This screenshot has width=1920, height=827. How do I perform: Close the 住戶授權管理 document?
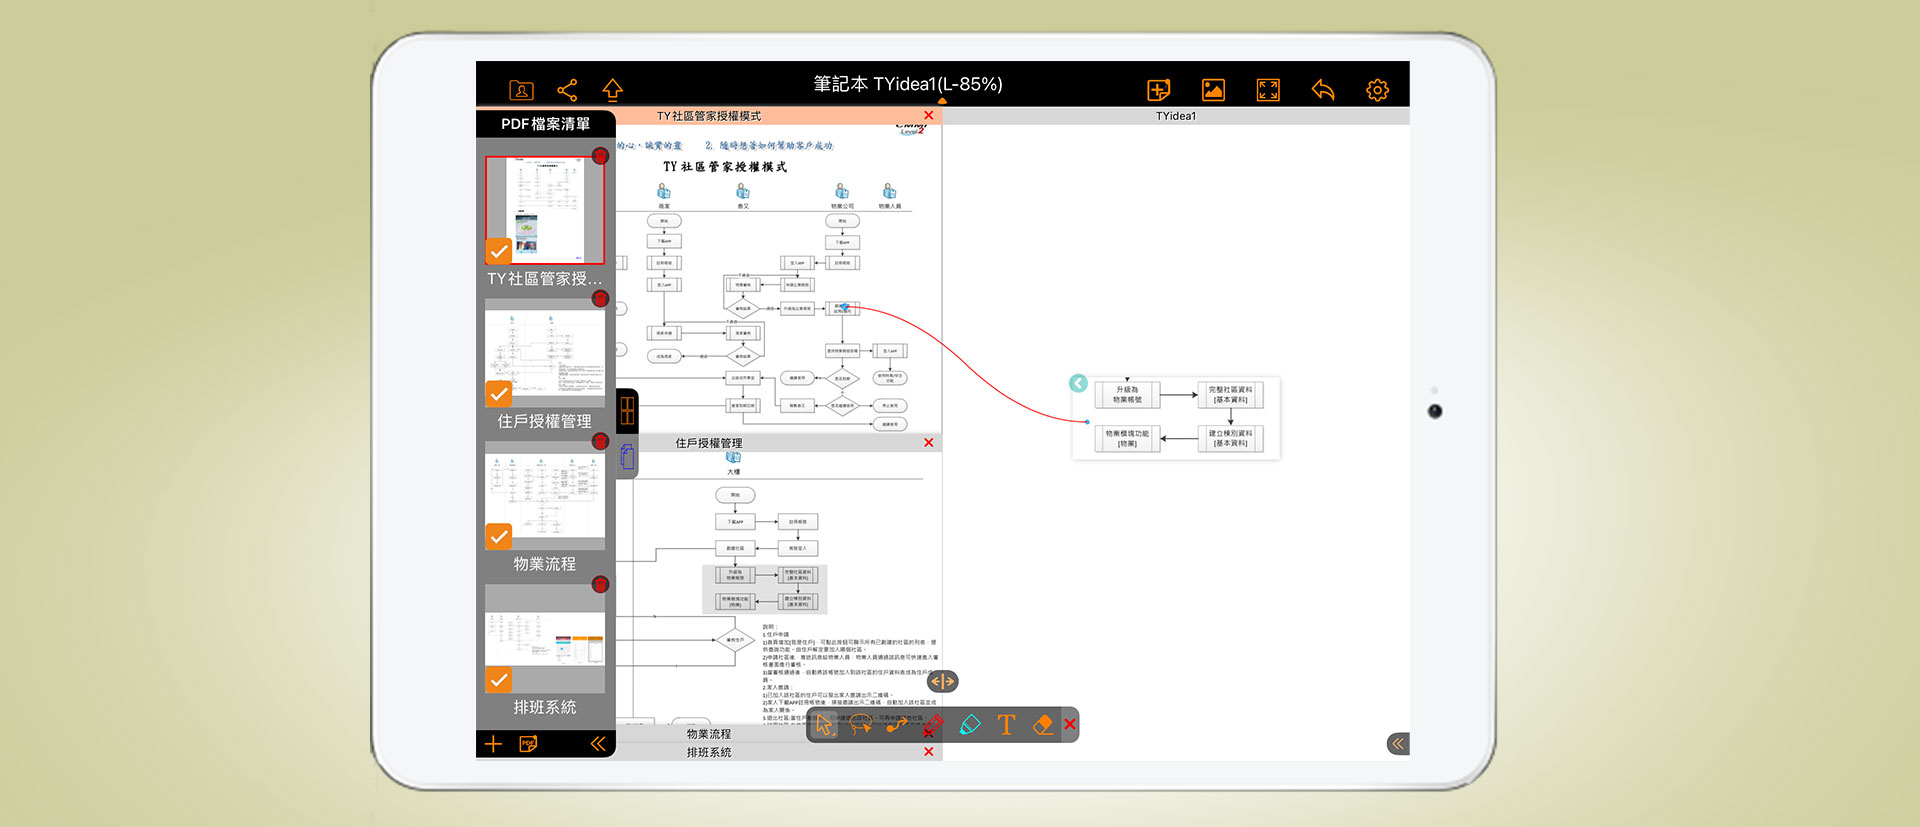click(x=929, y=443)
